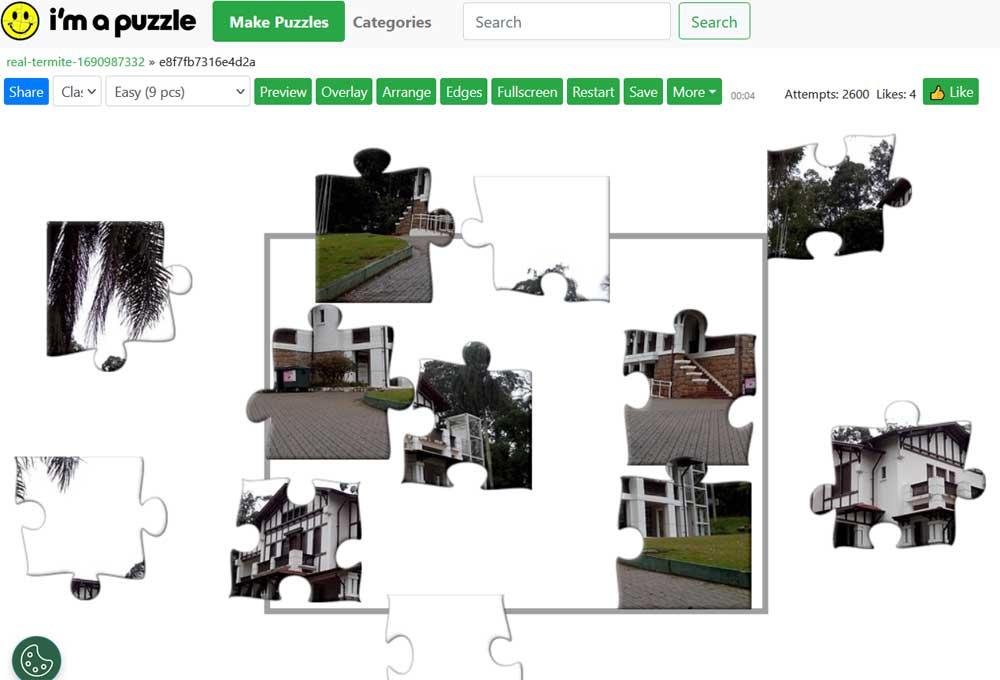Viewport: 1000px width, 680px height.
Task: Open the Make Puzzles page
Action: (x=279, y=22)
